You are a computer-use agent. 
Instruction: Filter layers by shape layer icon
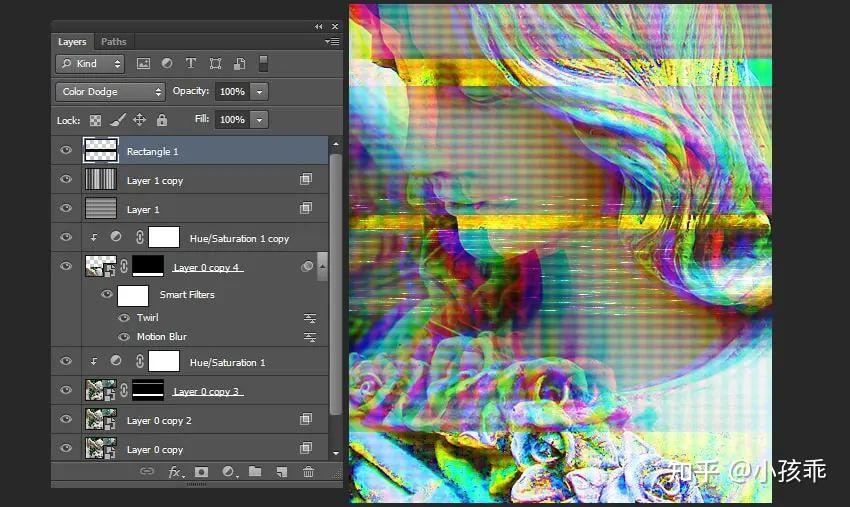(x=215, y=63)
